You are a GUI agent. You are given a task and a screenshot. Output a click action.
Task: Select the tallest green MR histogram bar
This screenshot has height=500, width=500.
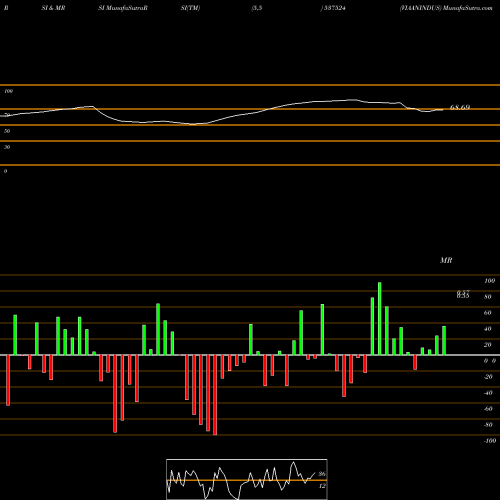pyautogui.click(x=380, y=318)
